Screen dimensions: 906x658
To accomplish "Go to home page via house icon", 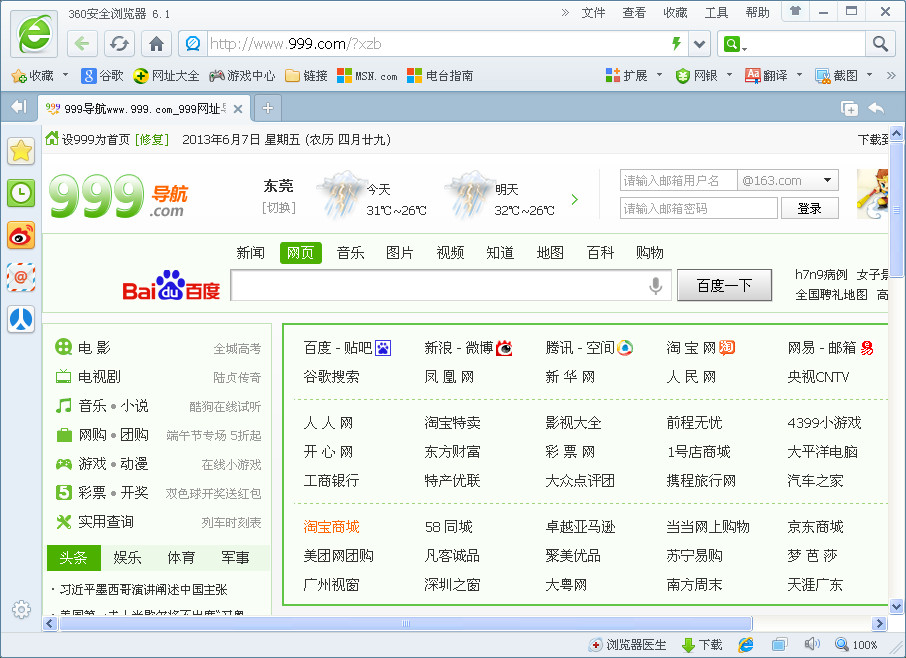I will (157, 44).
